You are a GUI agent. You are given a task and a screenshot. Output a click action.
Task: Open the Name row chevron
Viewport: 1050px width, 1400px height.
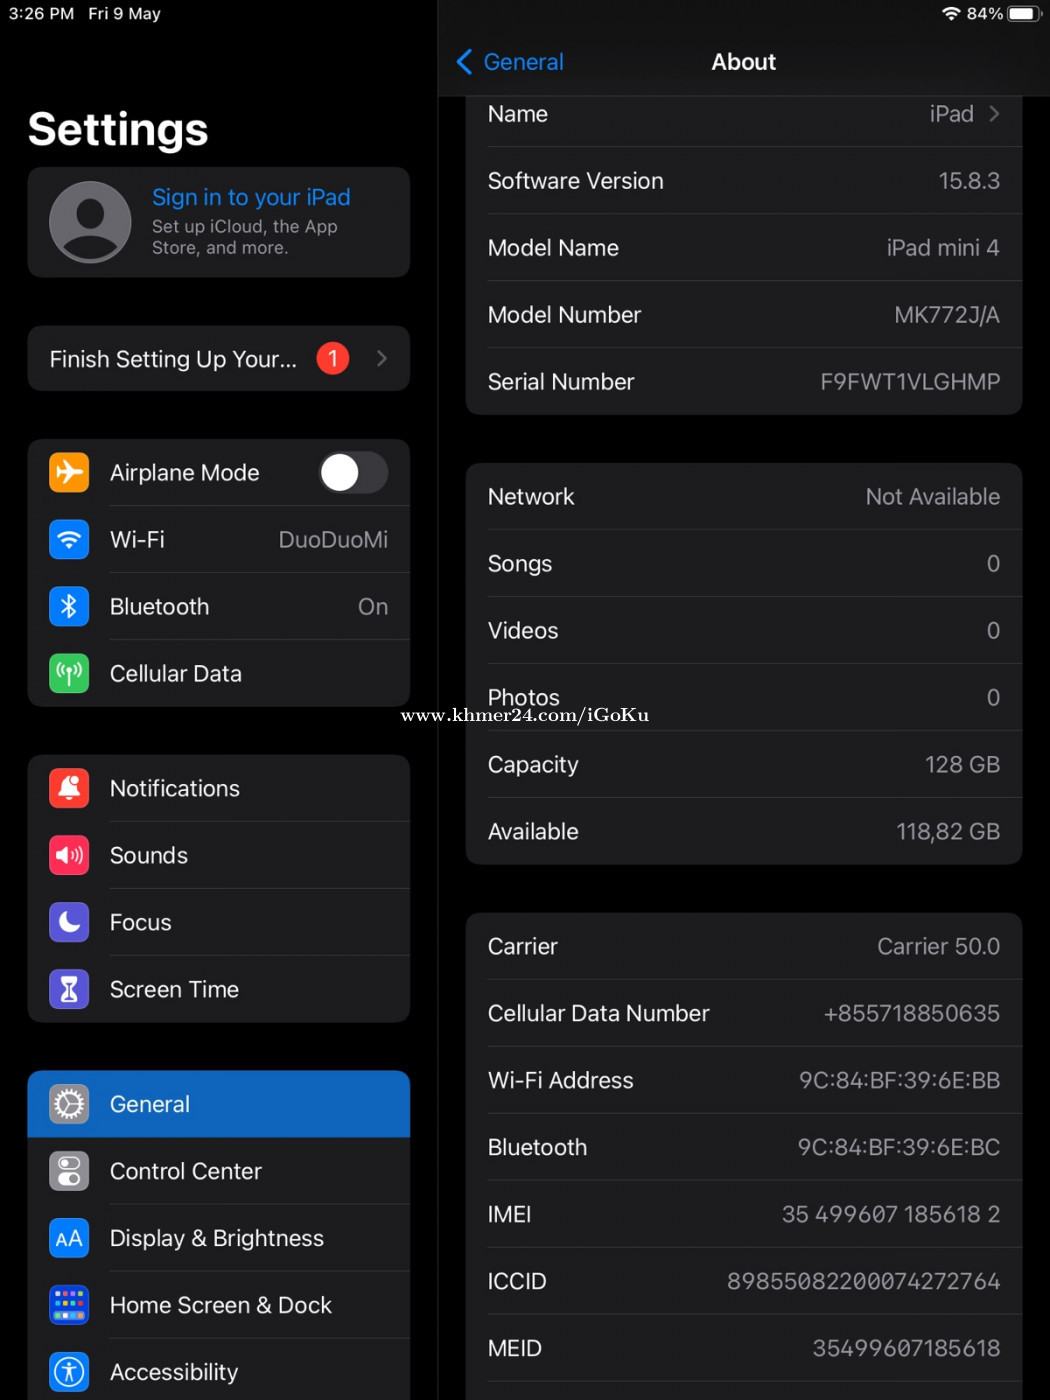tap(994, 114)
